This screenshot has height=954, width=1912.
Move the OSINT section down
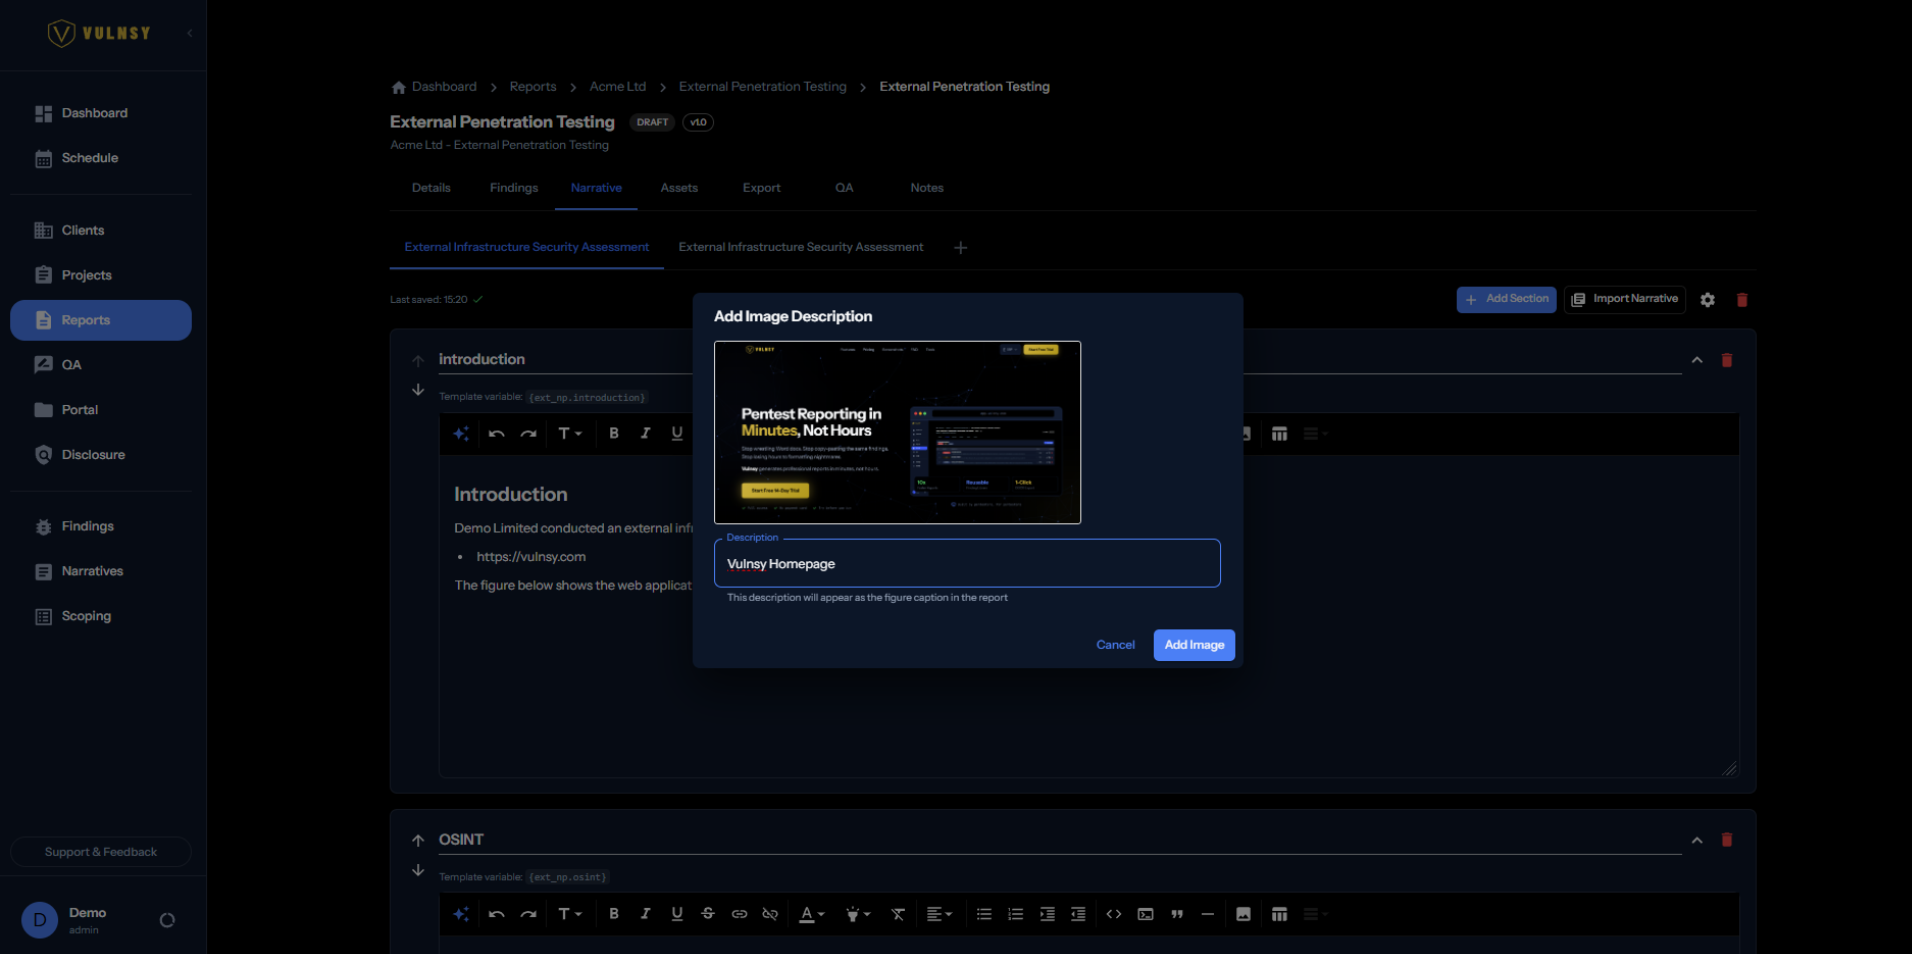(418, 871)
